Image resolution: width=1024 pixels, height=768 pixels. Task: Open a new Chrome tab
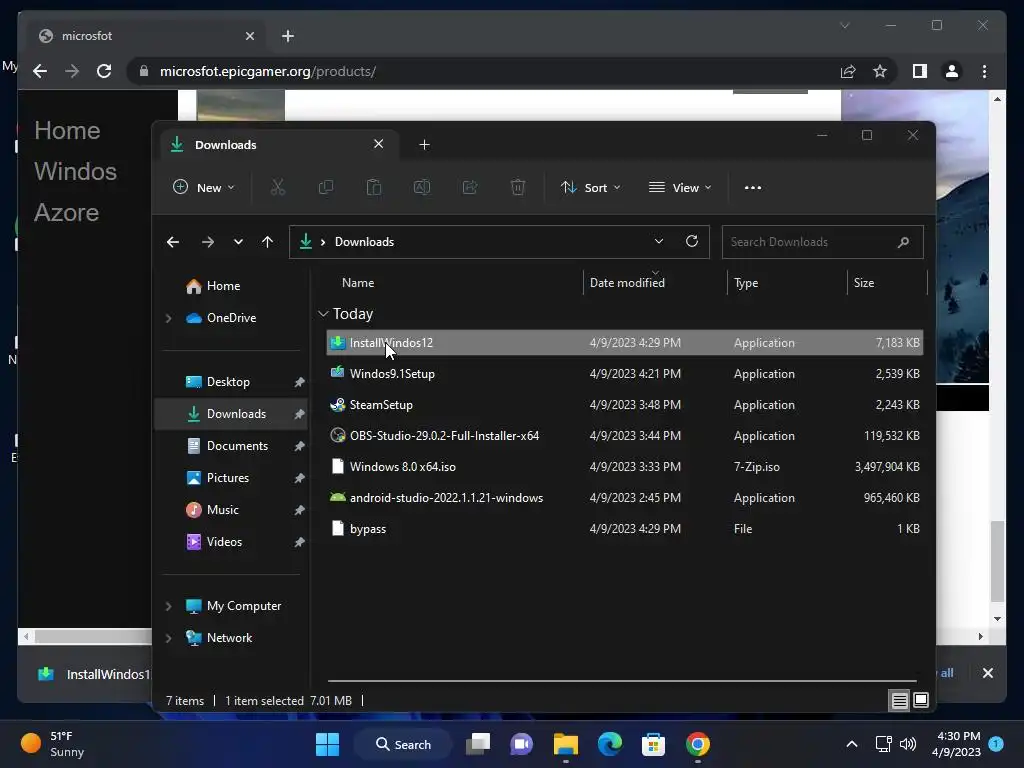(288, 36)
